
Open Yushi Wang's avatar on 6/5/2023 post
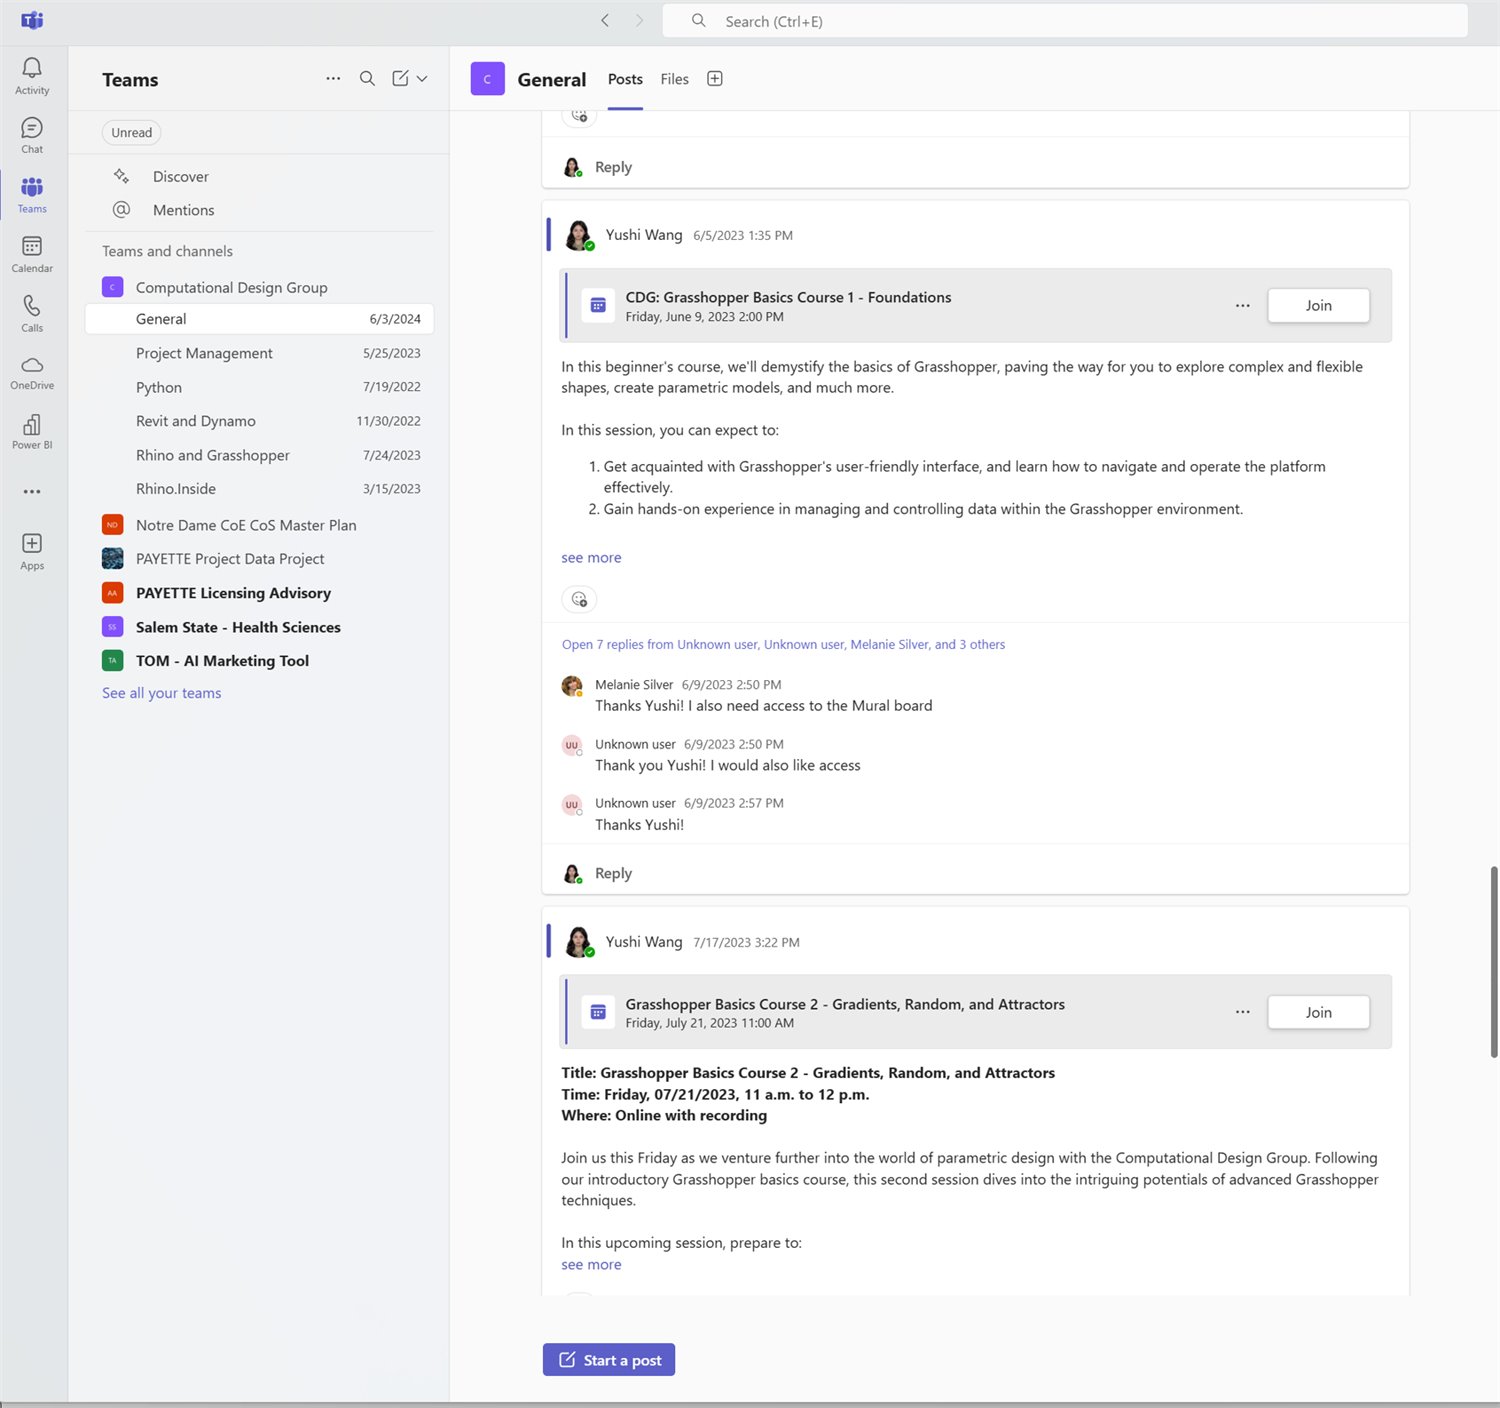pyautogui.click(x=578, y=236)
